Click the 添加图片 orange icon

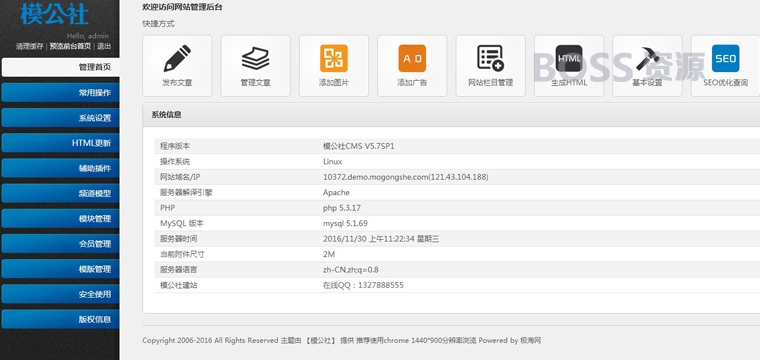point(334,59)
